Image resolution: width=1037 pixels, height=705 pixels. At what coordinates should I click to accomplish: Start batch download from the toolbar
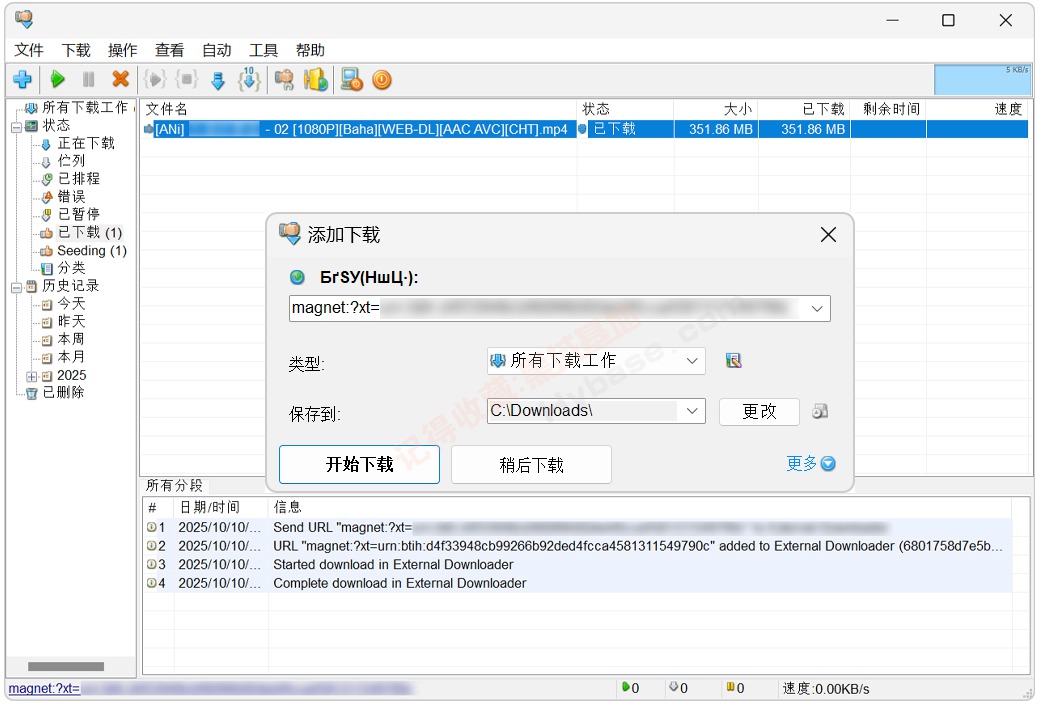click(x=153, y=80)
